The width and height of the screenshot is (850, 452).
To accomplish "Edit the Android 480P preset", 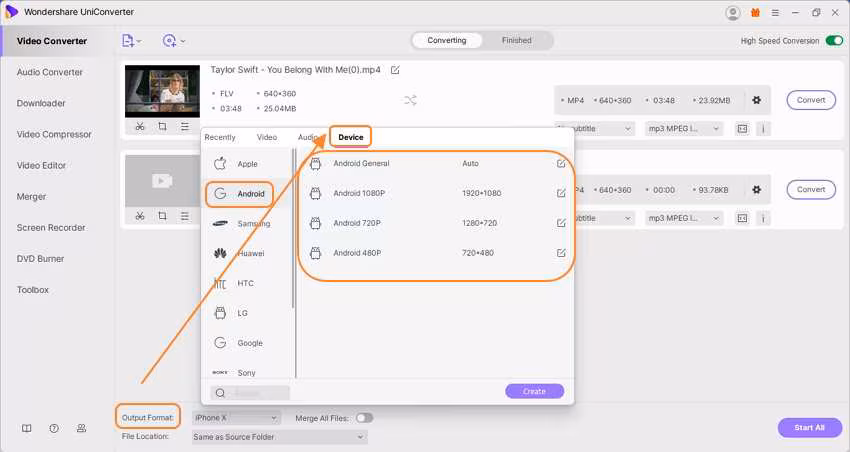I will [561, 253].
